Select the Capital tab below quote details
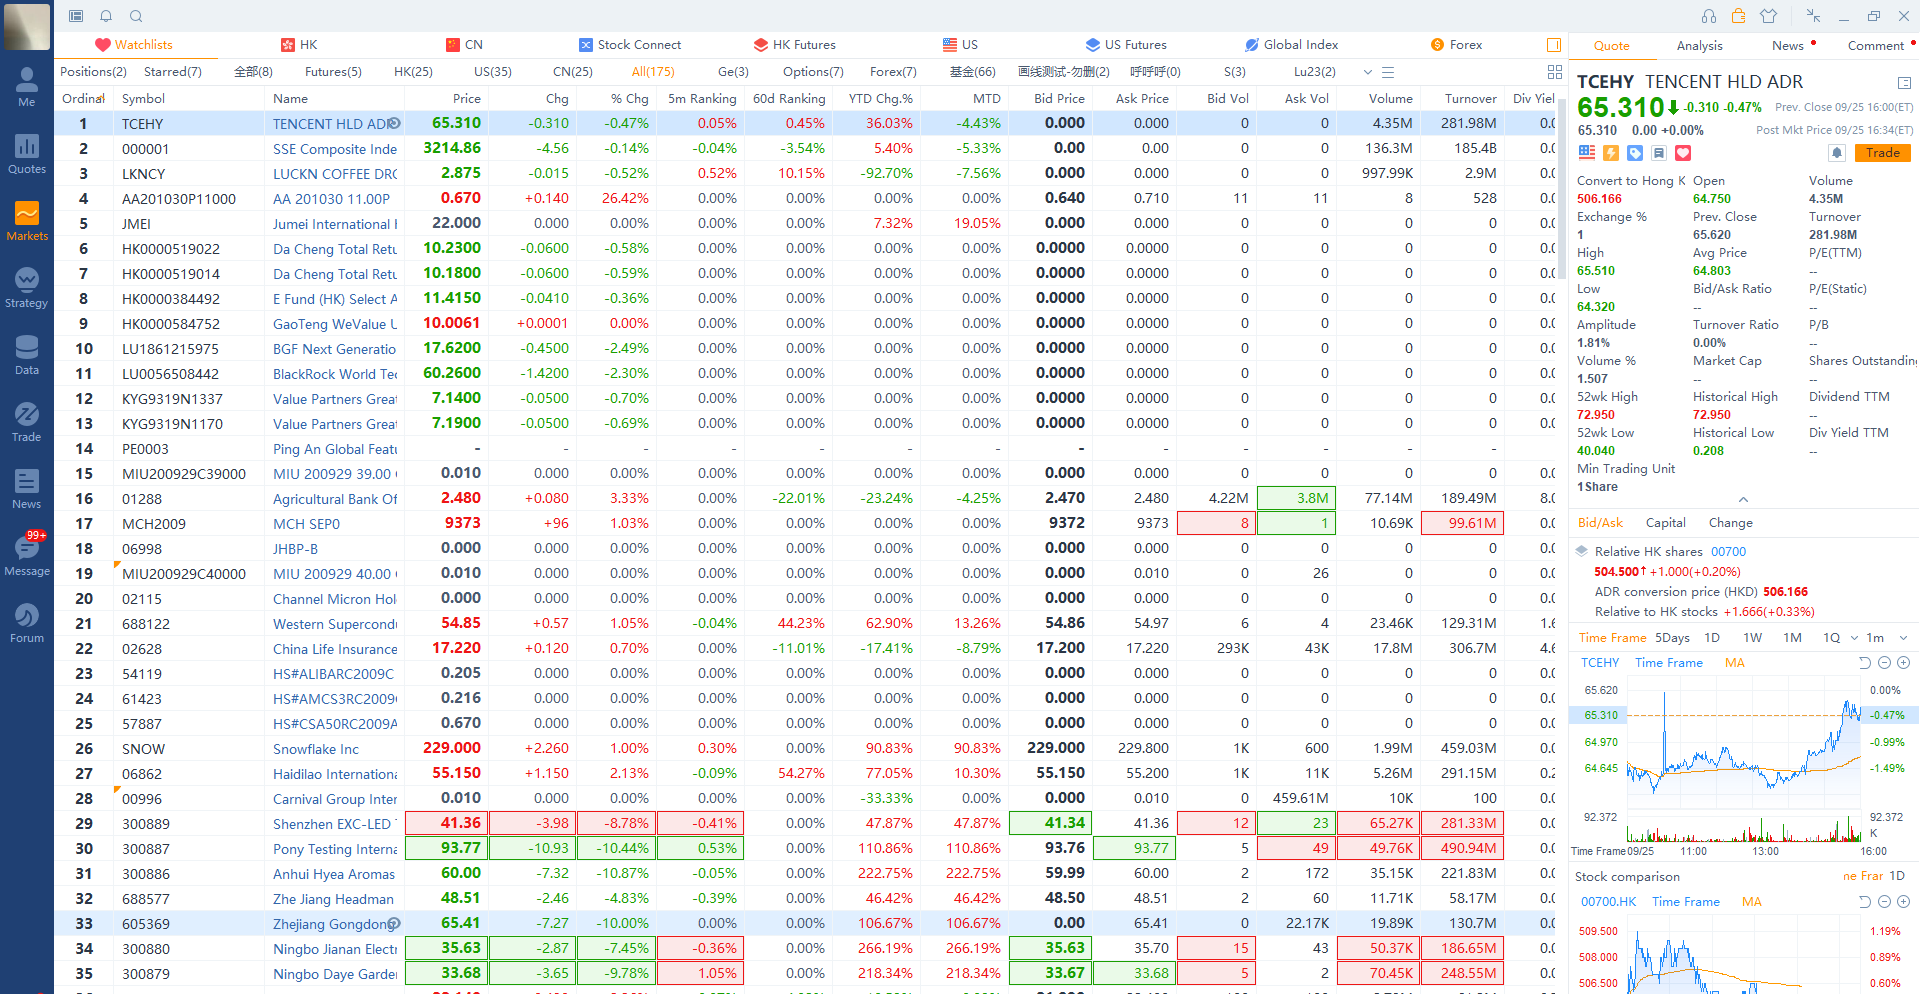 click(1666, 523)
